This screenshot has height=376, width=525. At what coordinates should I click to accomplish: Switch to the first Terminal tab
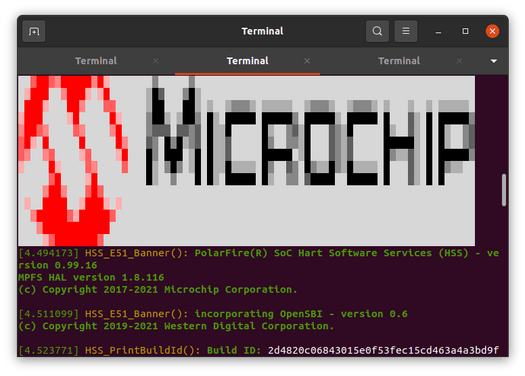[x=96, y=61]
